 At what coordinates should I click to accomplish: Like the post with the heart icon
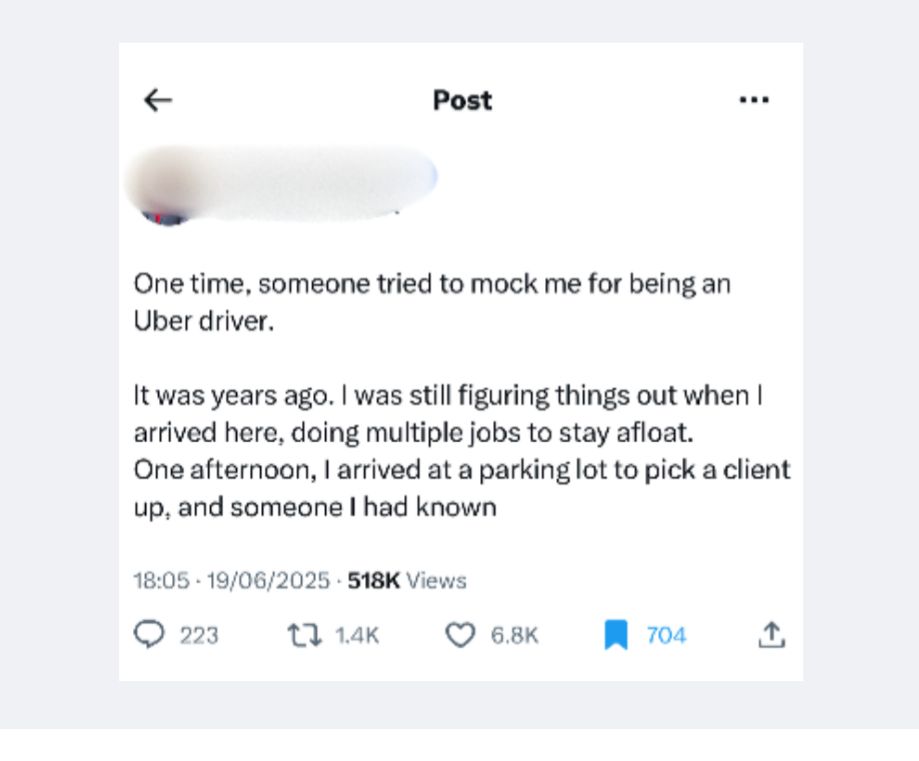point(459,635)
